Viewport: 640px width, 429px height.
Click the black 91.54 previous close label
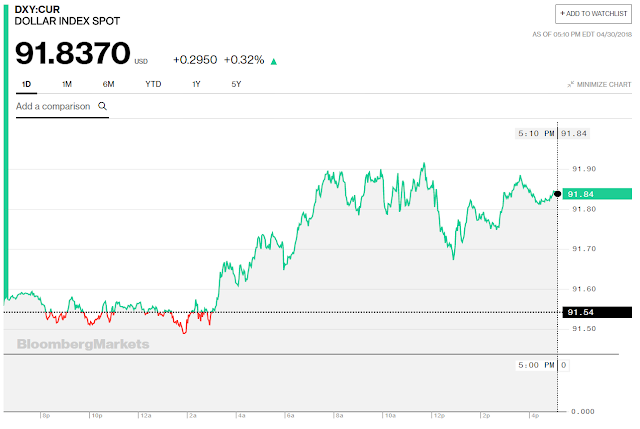(x=597, y=312)
